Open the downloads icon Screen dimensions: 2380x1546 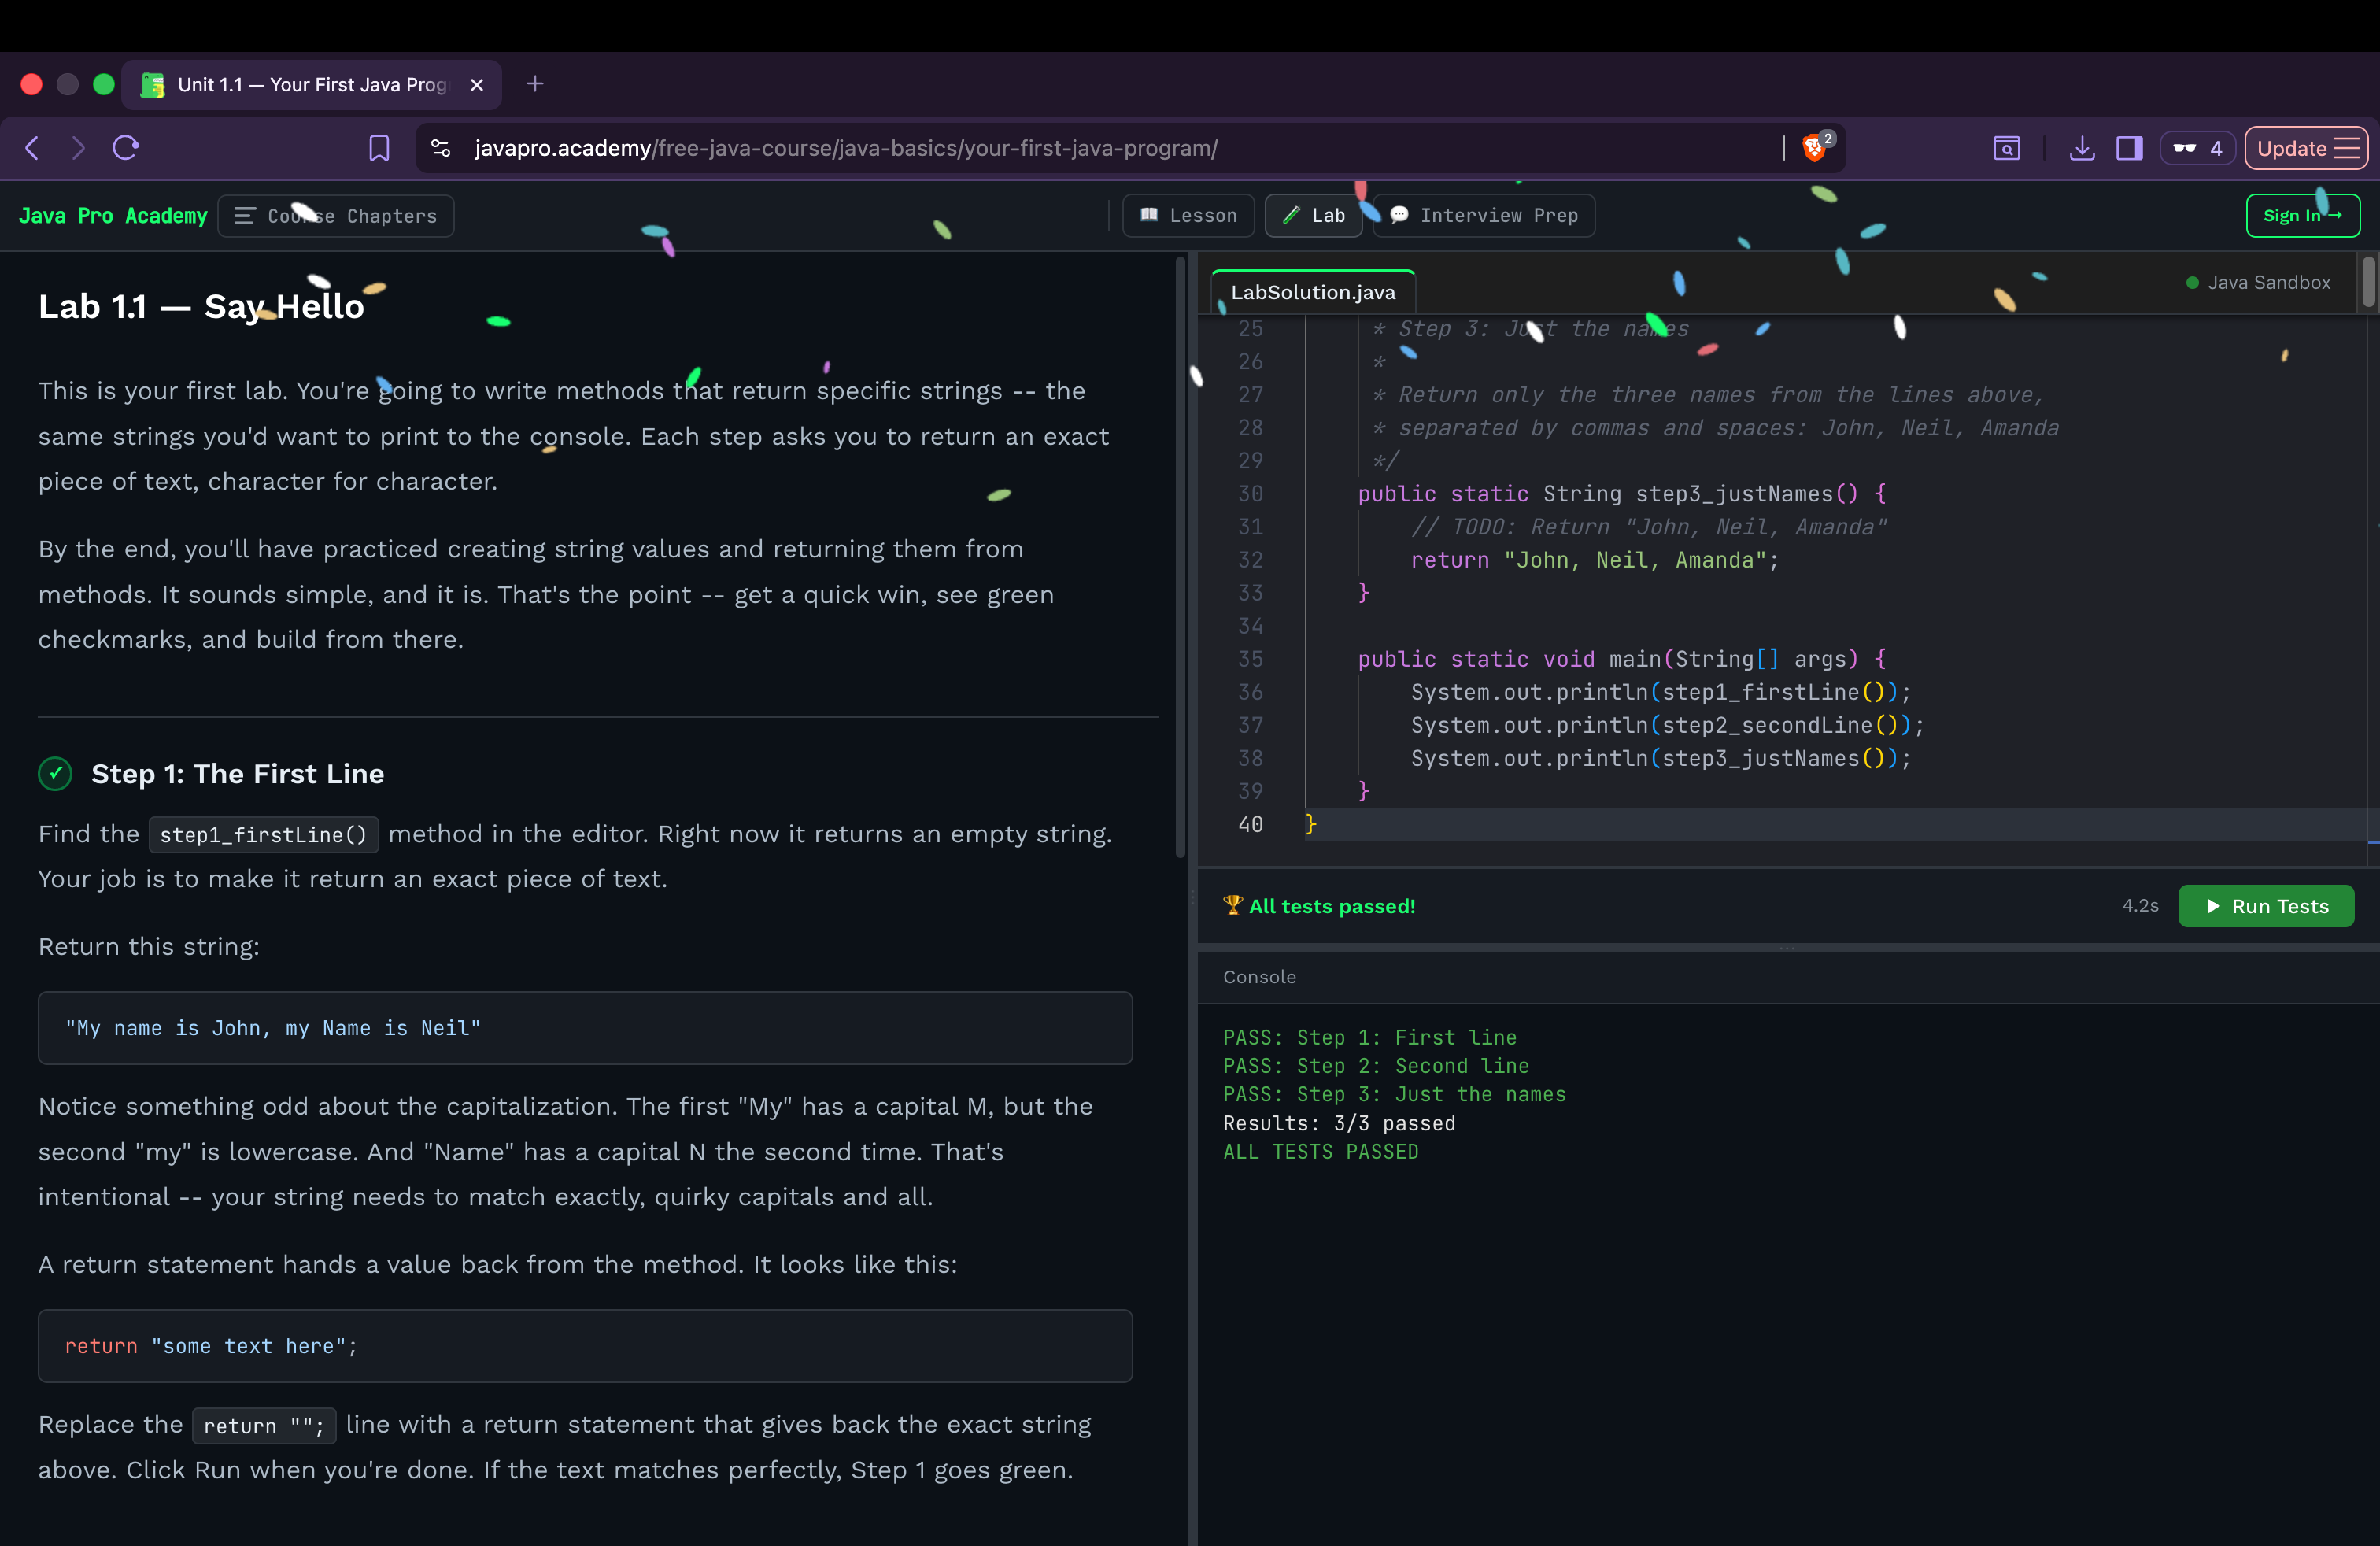[2082, 148]
